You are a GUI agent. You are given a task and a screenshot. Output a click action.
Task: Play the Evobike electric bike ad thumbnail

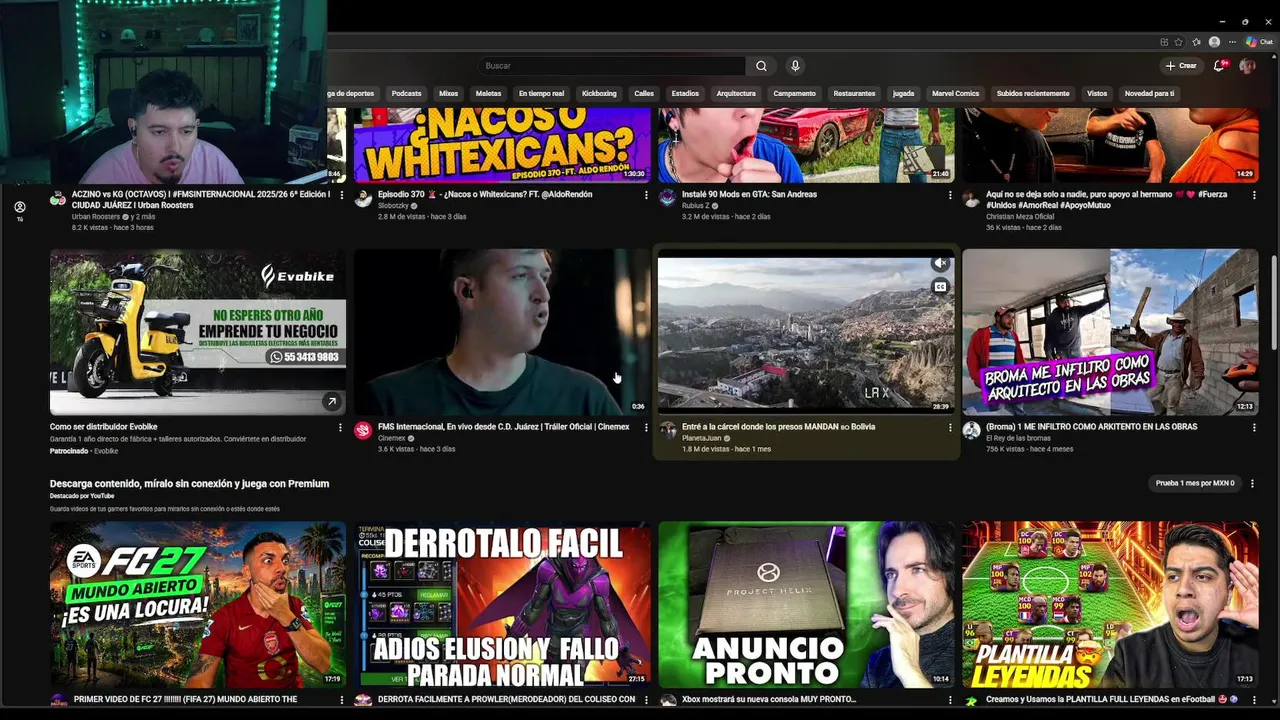(198, 332)
